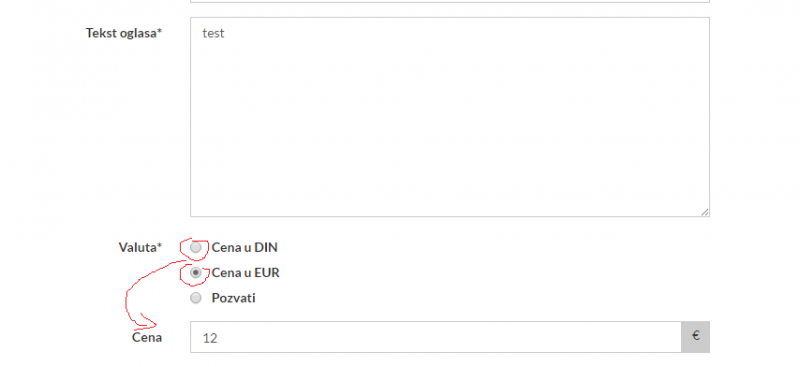Click the "Cena u EUR" label text
This screenshot has height=367, width=800.
245,273
